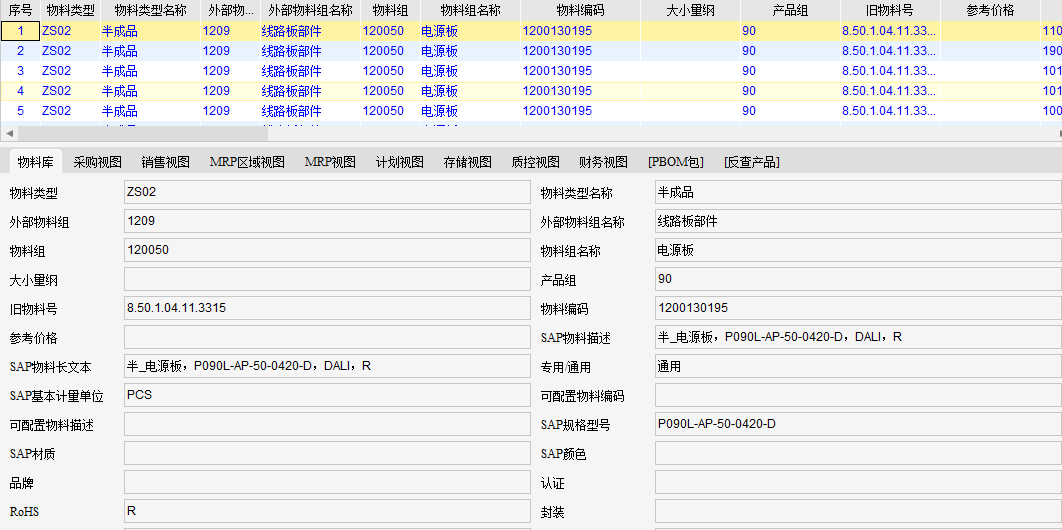Click the 外部物料组名称 column header
1062x530 pixels.
click(310, 10)
